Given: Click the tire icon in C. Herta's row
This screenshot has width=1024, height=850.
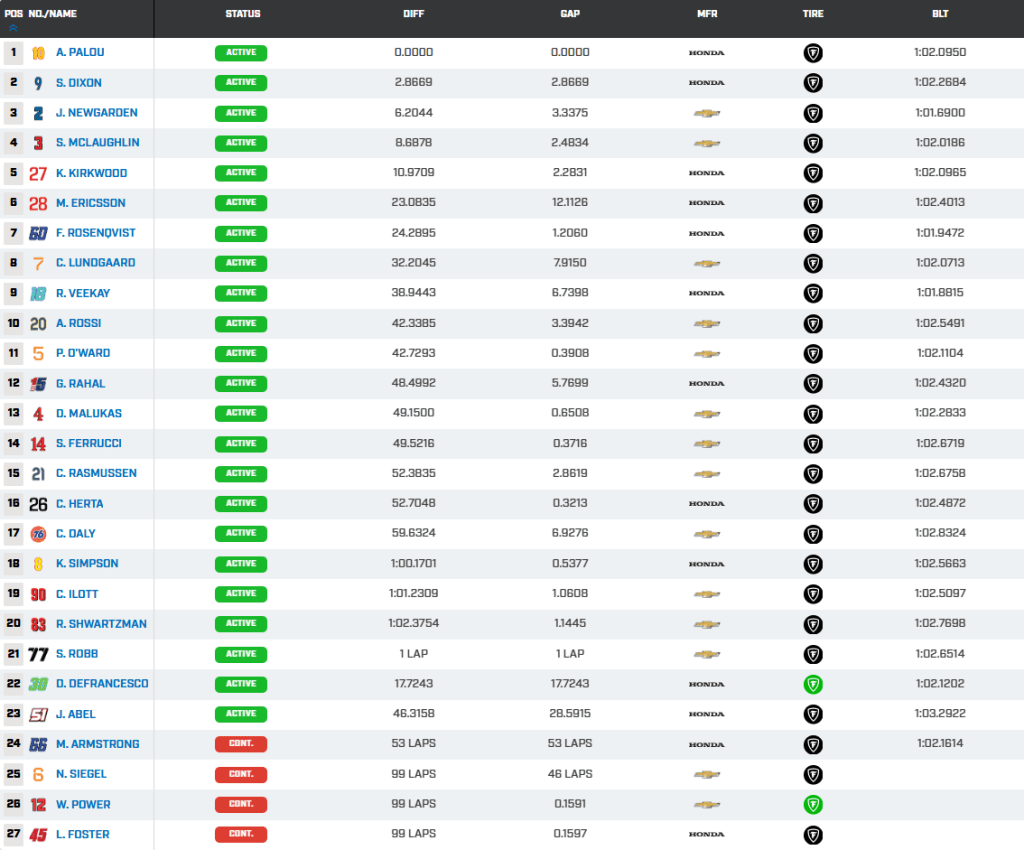Looking at the screenshot, I should [813, 504].
